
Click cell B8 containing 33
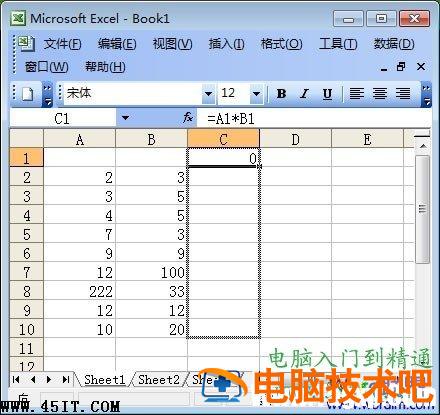pos(152,291)
